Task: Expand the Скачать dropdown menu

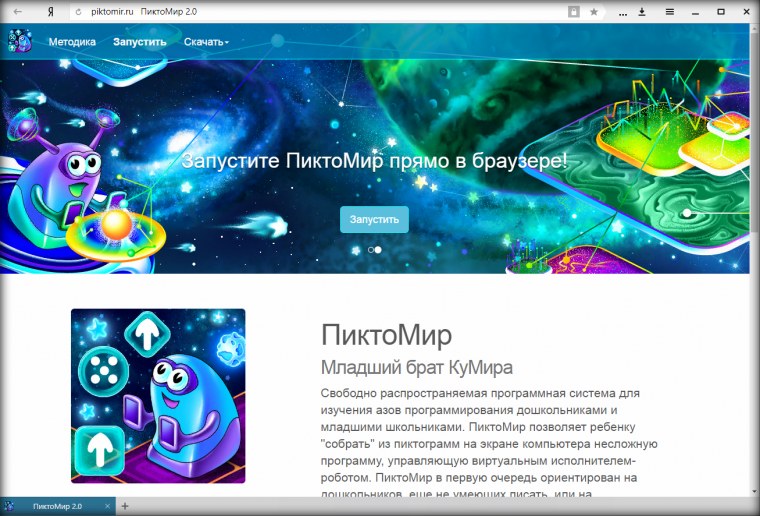Action: (x=206, y=42)
